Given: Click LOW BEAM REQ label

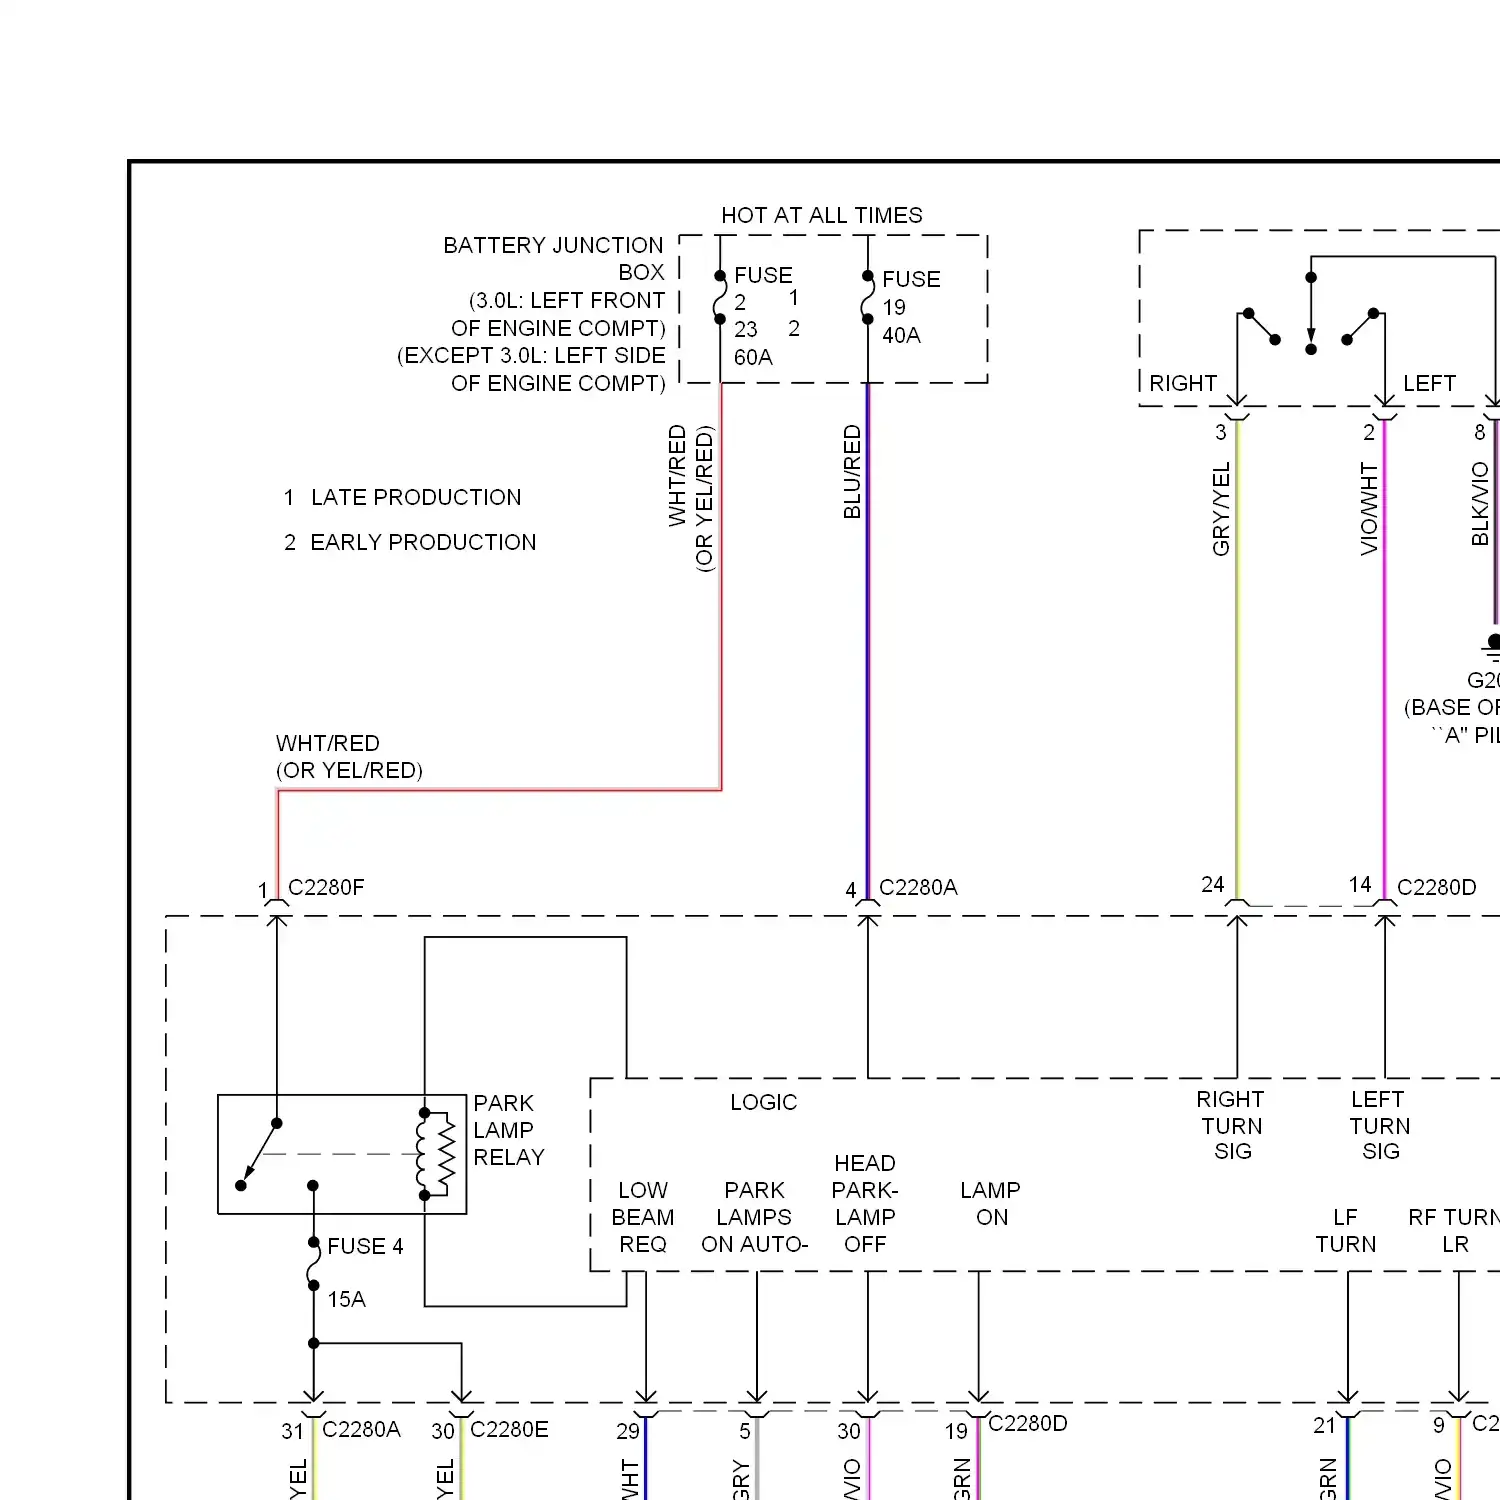Looking at the screenshot, I should pos(643,1217).
